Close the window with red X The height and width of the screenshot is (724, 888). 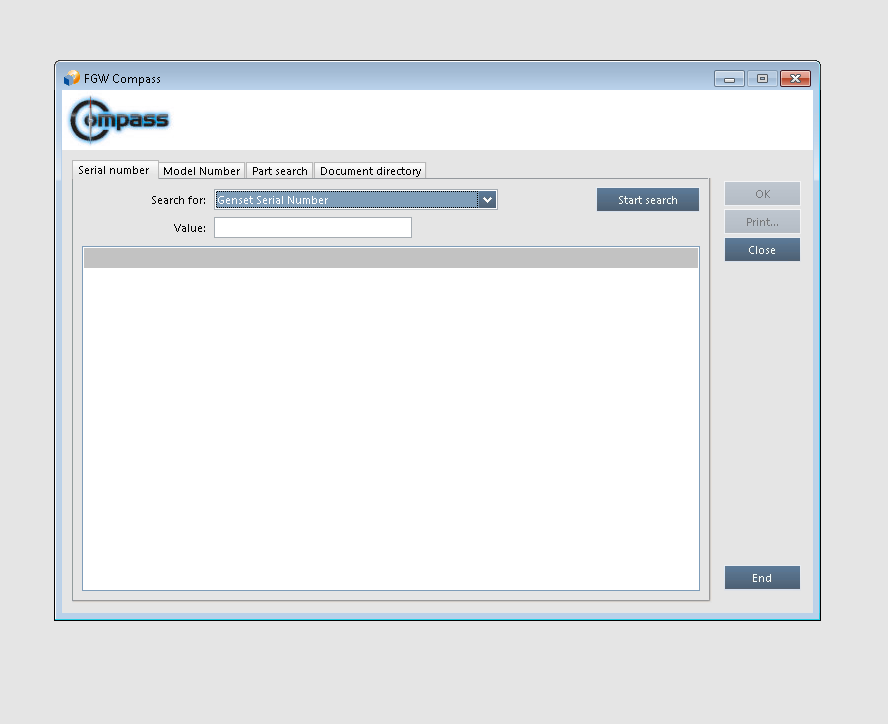point(795,79)
